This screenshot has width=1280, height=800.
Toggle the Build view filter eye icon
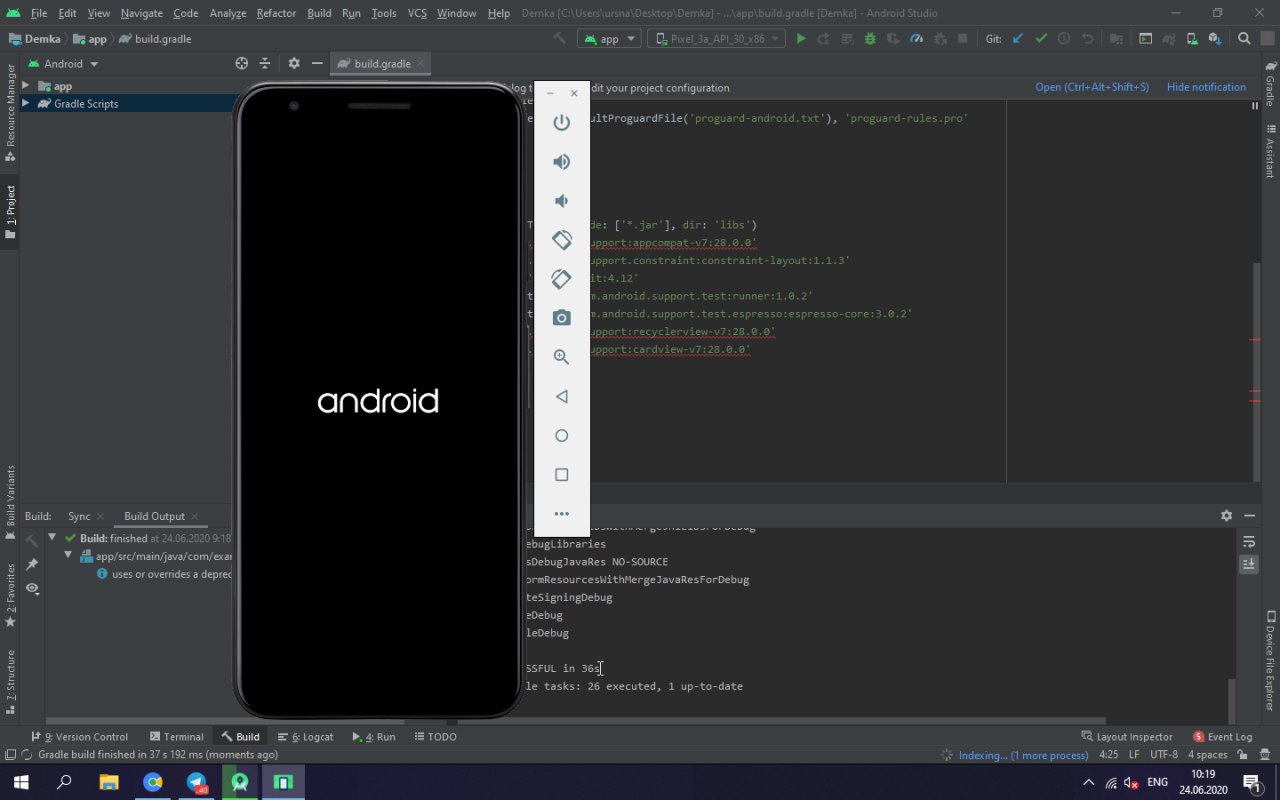point(32,589)
